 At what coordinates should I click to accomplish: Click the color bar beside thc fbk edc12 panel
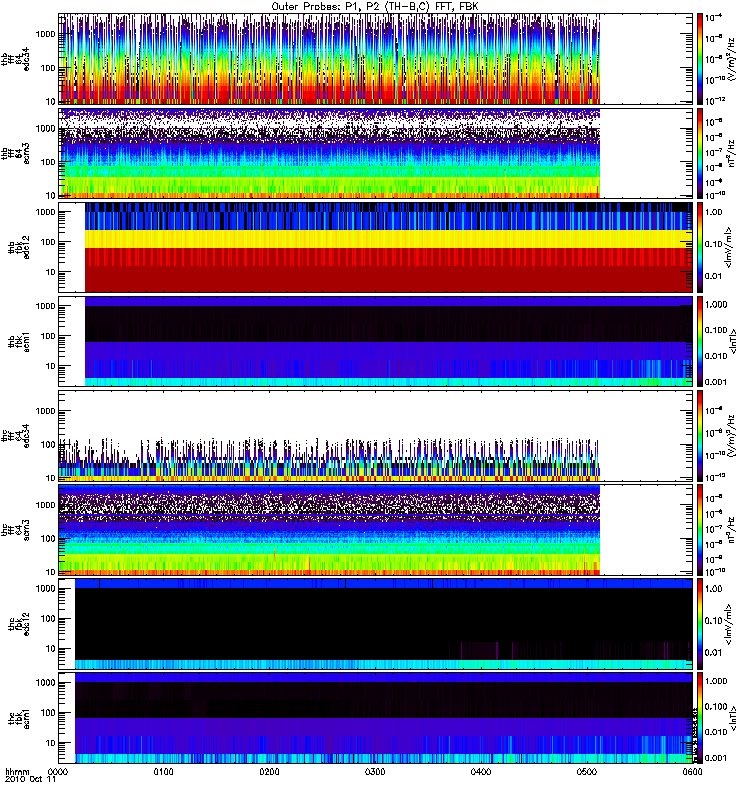coord(700,624)
